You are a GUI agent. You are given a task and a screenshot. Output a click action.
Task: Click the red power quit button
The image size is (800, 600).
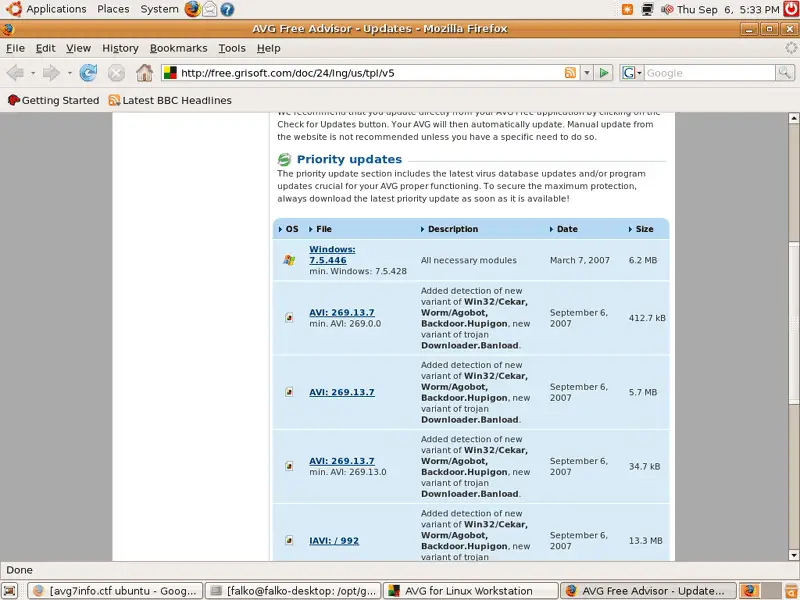click(x=791, y=9)
